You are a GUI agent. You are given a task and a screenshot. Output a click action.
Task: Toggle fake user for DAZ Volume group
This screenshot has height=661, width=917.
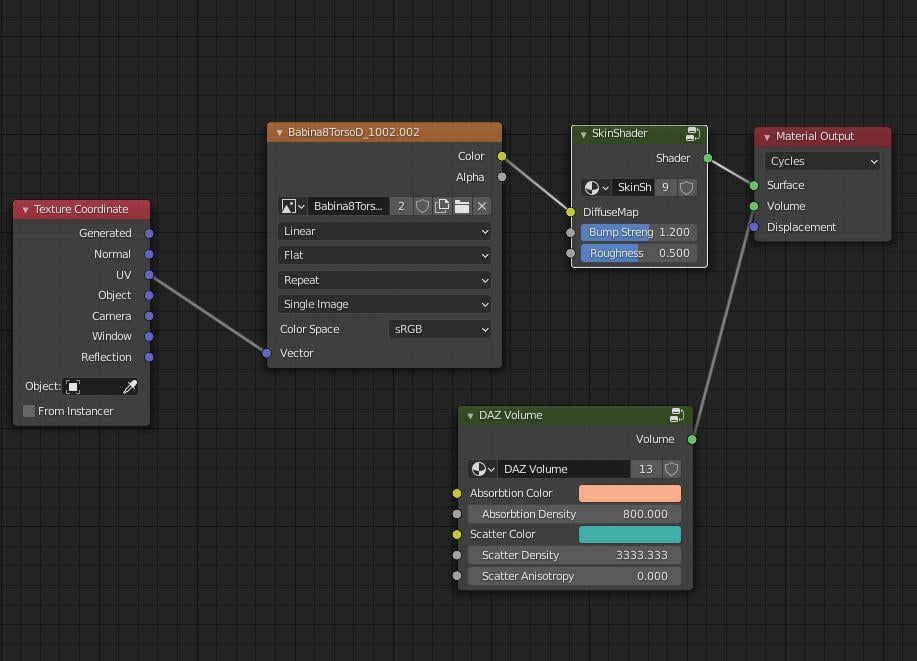click(672, 469)
